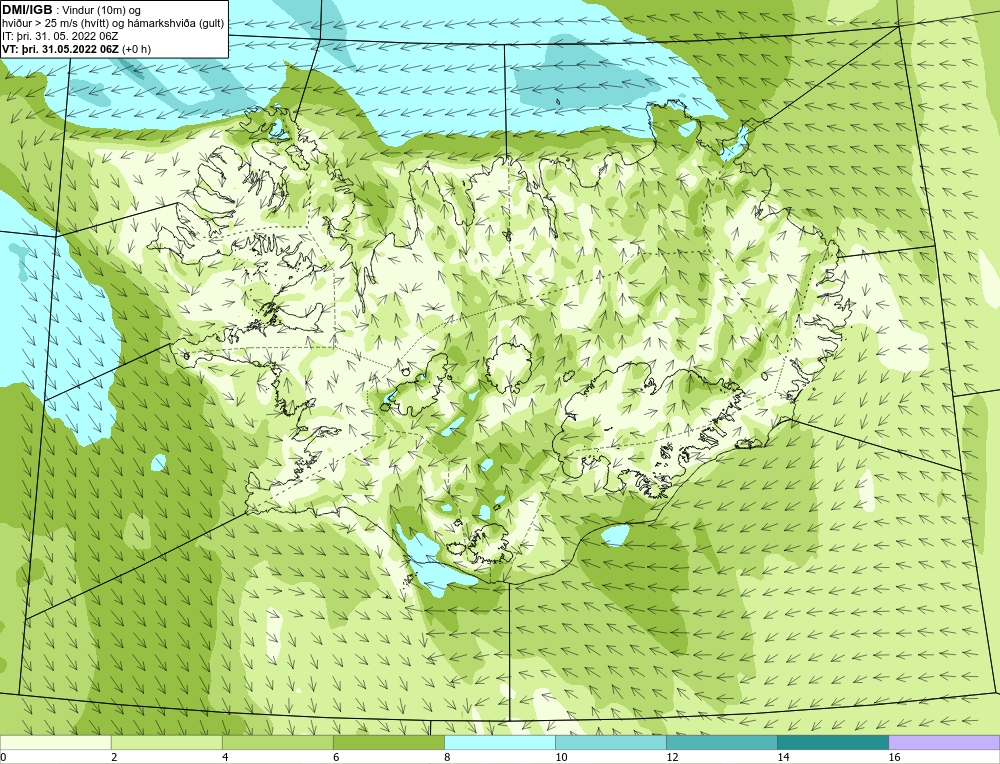Click the dark teal 14–16 m/s legend swatch

[x=833, y=742]
